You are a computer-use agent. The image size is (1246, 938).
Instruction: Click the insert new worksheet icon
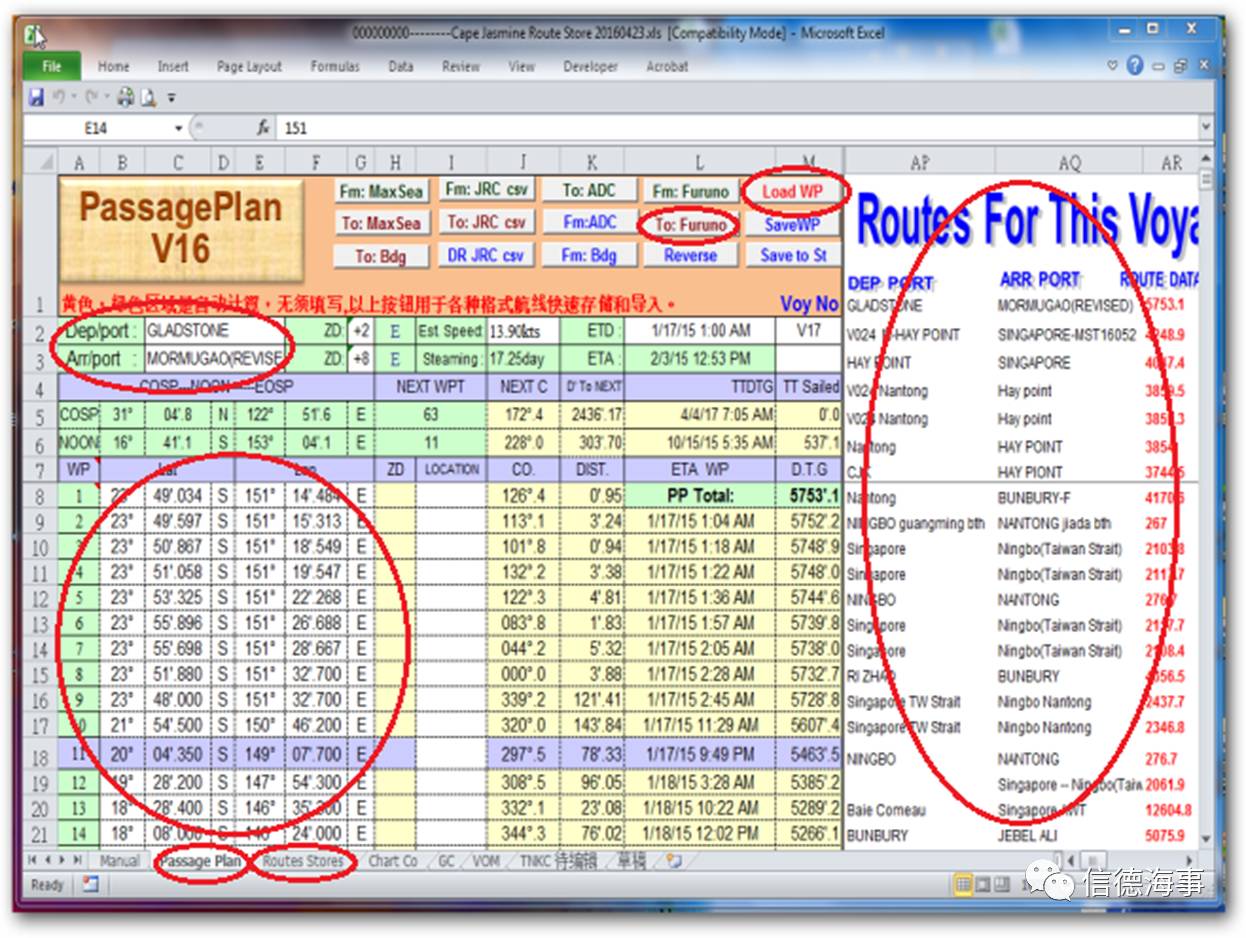[x=674, y=861]
